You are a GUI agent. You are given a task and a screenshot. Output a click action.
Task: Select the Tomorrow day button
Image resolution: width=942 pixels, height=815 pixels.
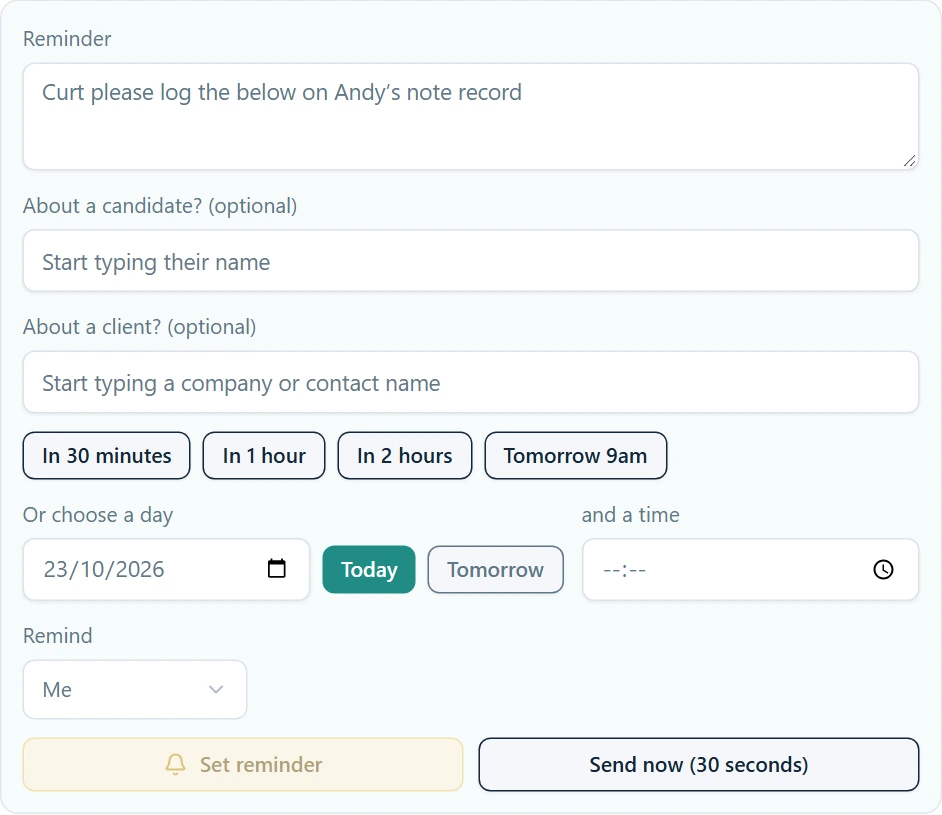point(496,569)
